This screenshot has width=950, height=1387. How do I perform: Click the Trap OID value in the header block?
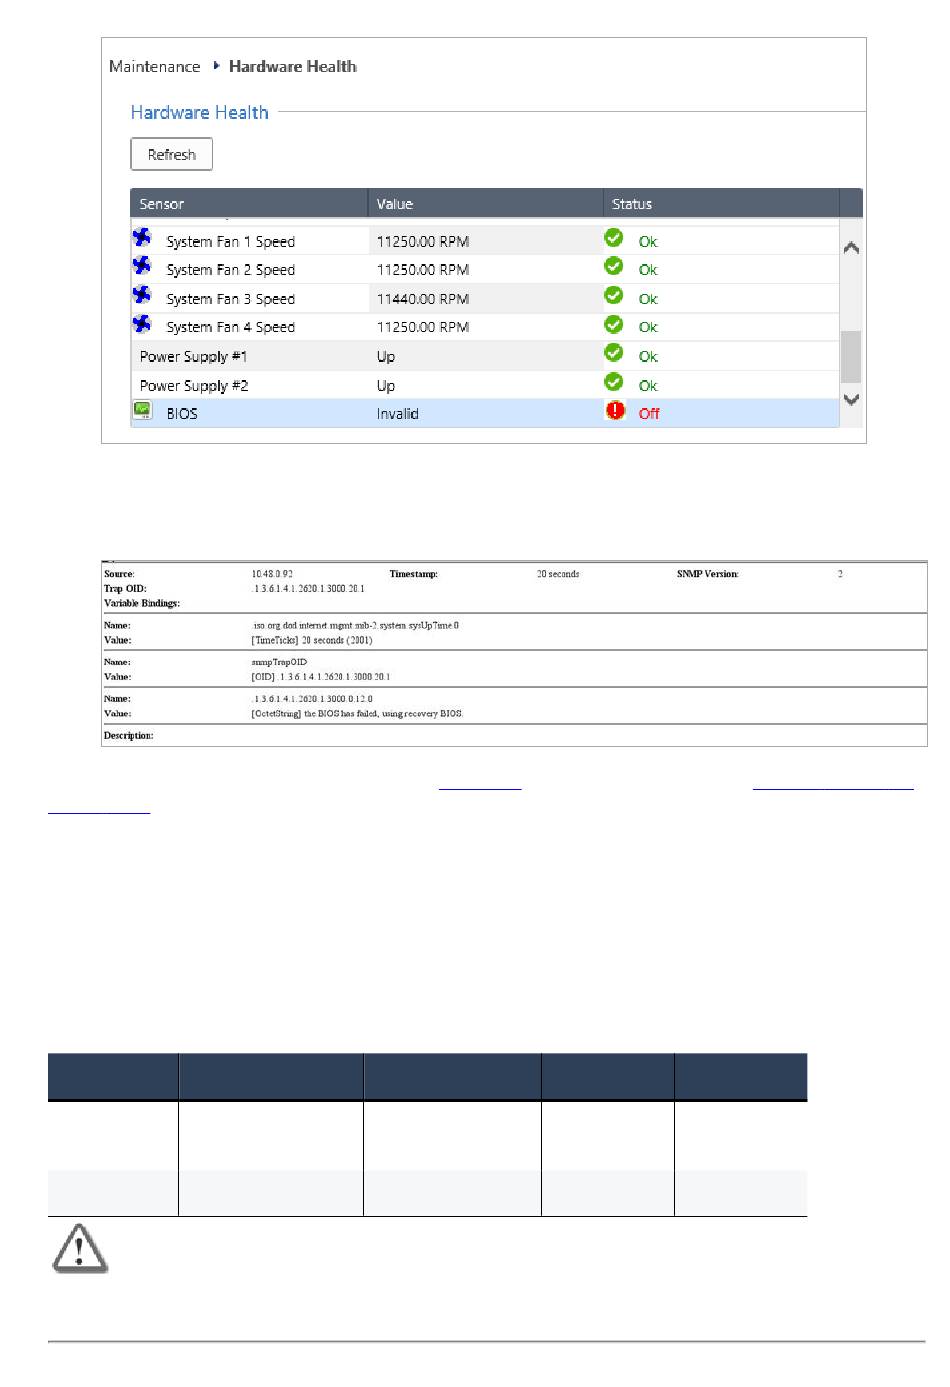pyautogui.click(x=308, y=589)
